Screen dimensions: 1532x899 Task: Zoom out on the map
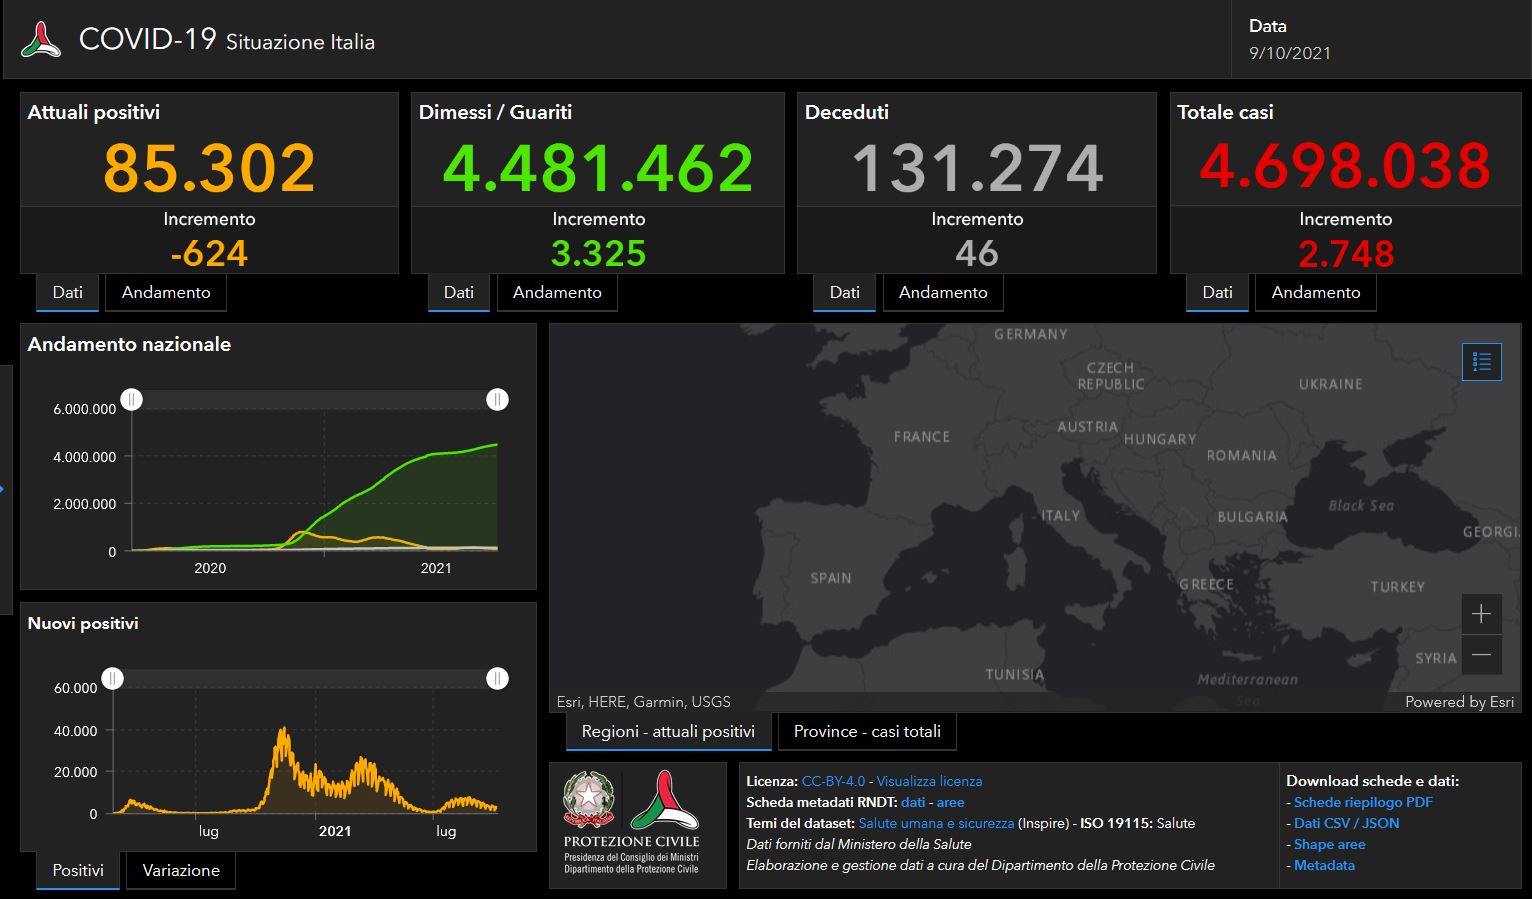tap(1481, 655)
